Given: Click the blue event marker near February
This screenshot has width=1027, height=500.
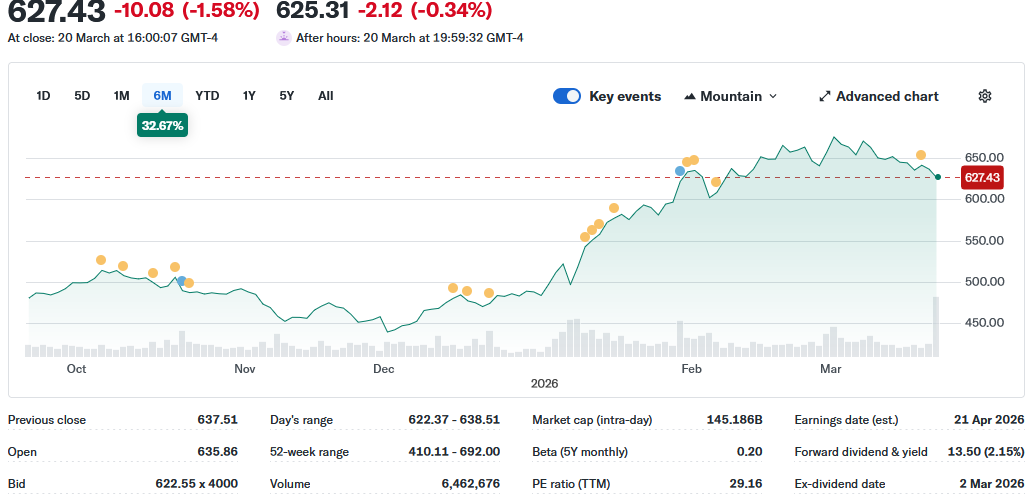Looking at the screenshot, I should (x=680, y=171).
